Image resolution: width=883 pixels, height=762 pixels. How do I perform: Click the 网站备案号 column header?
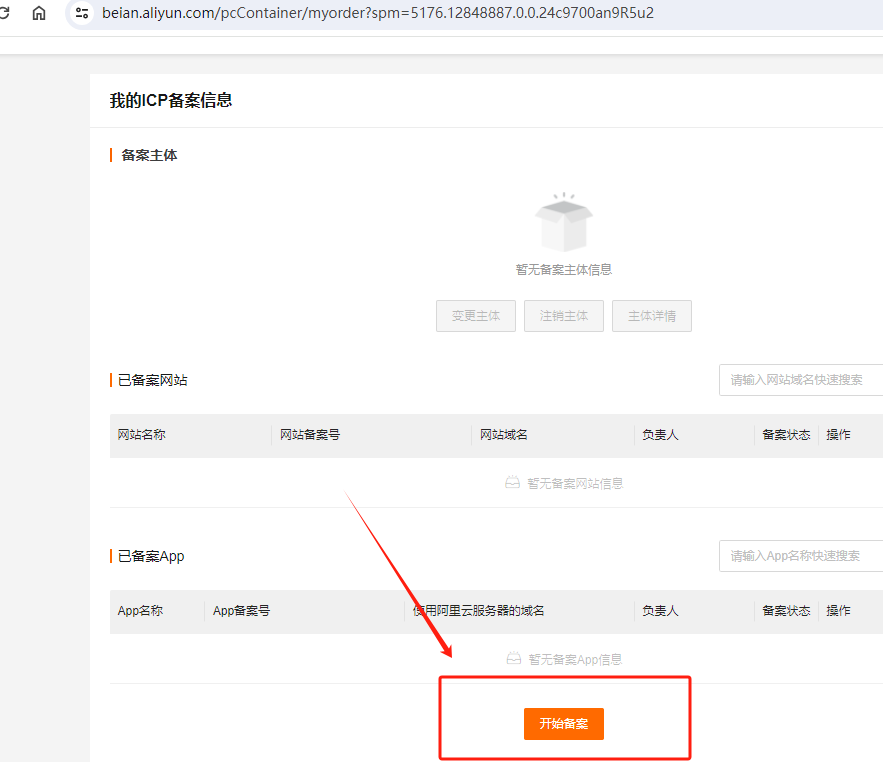tap(310, 435)
